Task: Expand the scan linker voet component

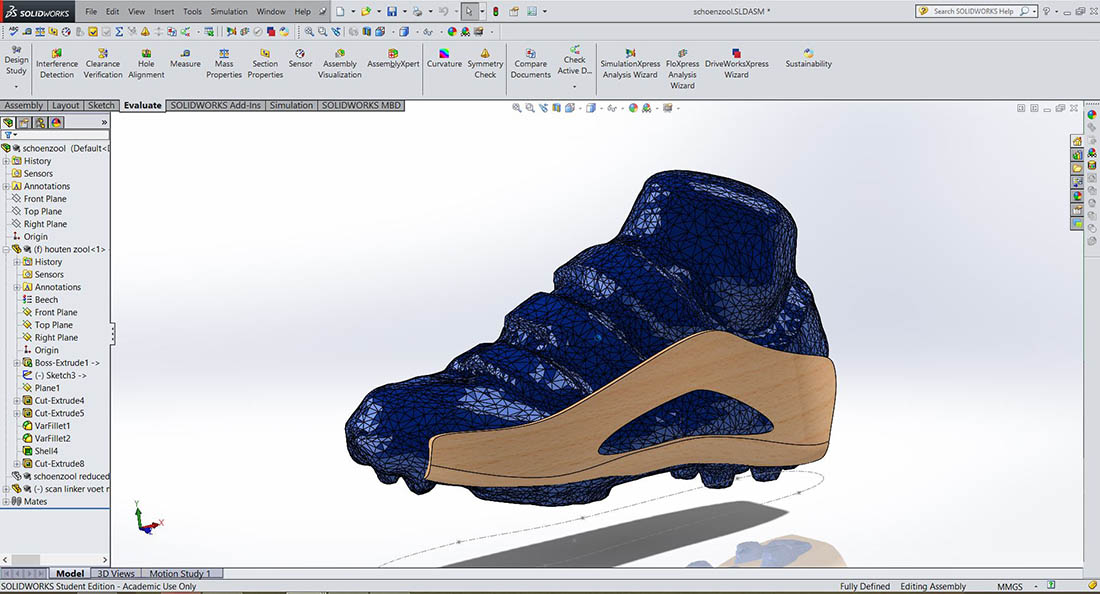Action: point(6,489)
